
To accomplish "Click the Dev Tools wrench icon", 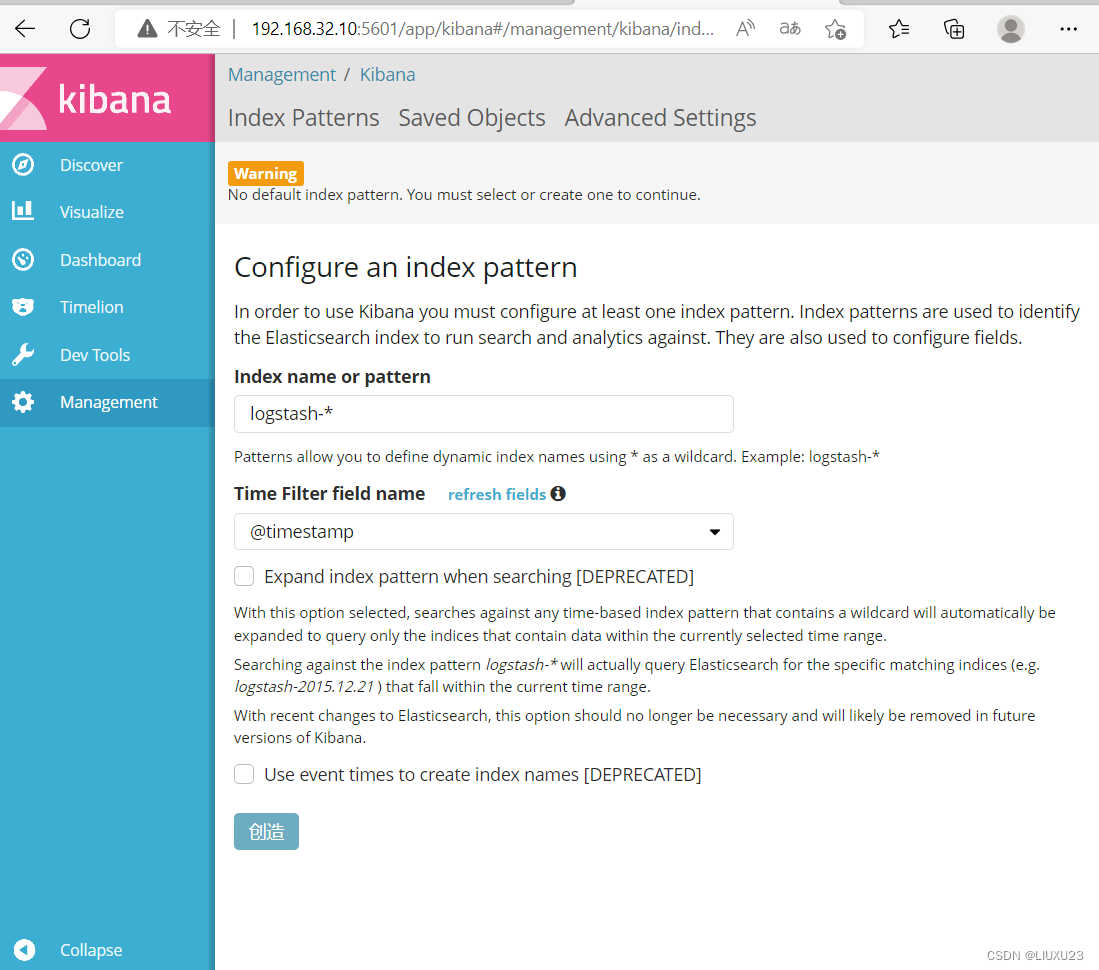I will pos(23,355).
